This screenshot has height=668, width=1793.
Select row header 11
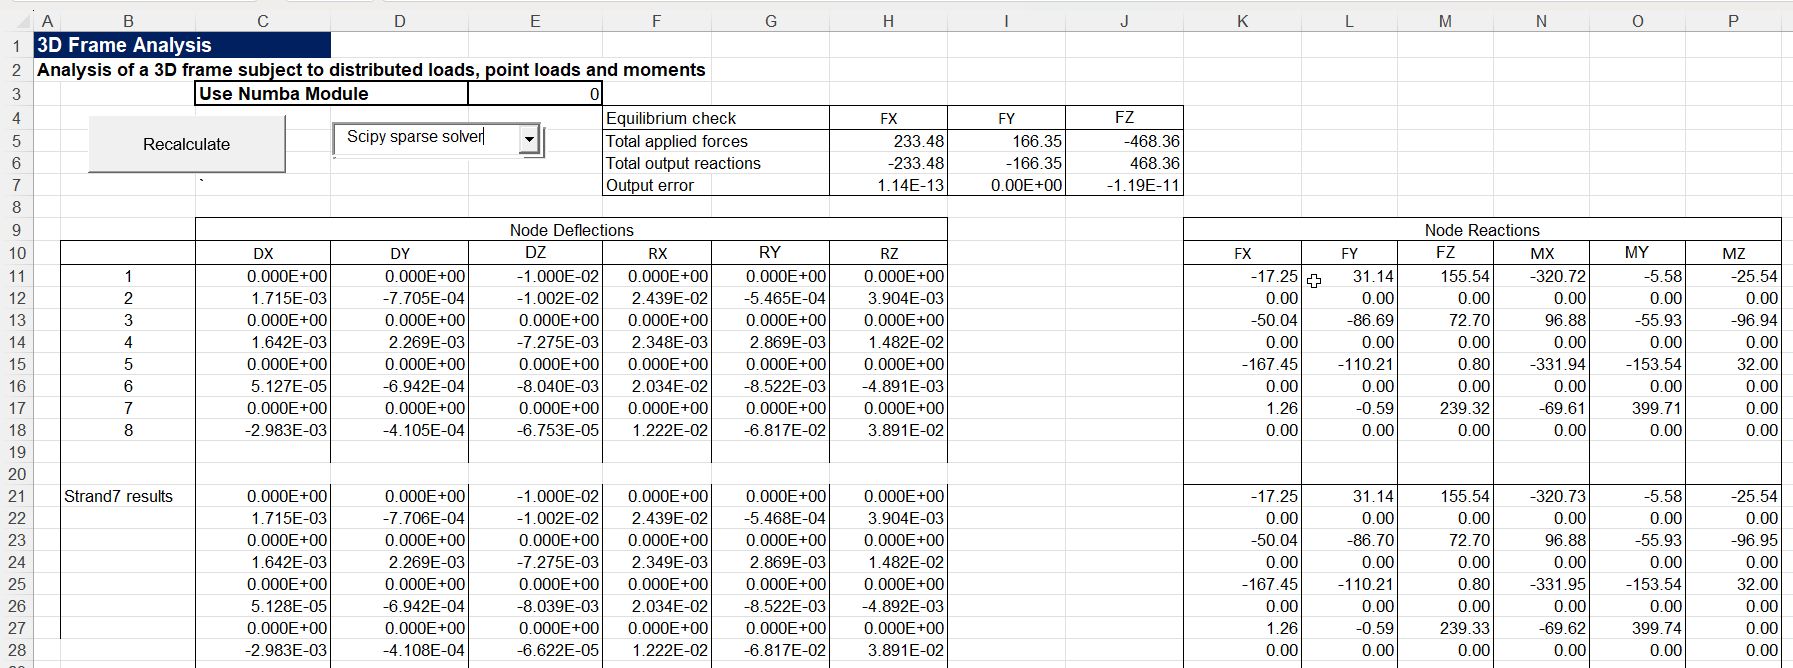click(16, 276)
